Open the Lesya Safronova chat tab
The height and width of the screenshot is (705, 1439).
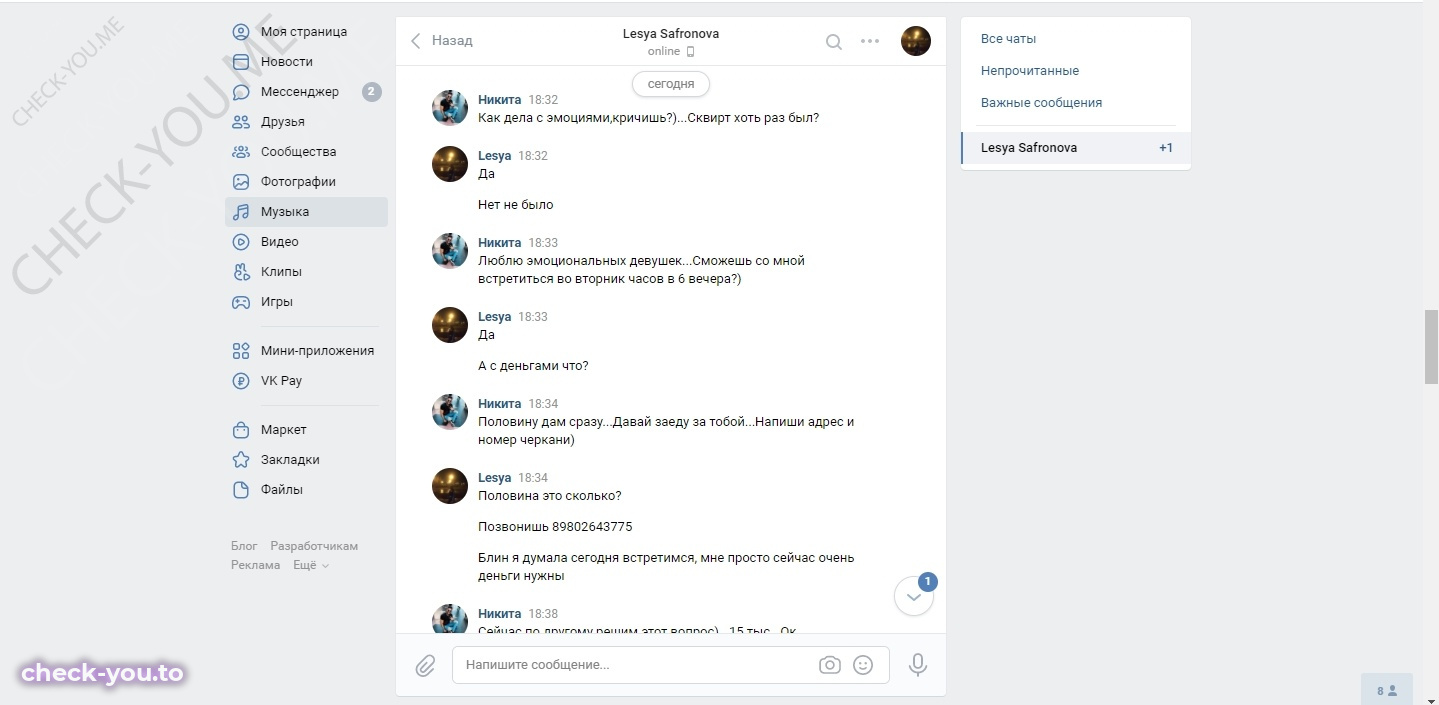point(1076,148)
